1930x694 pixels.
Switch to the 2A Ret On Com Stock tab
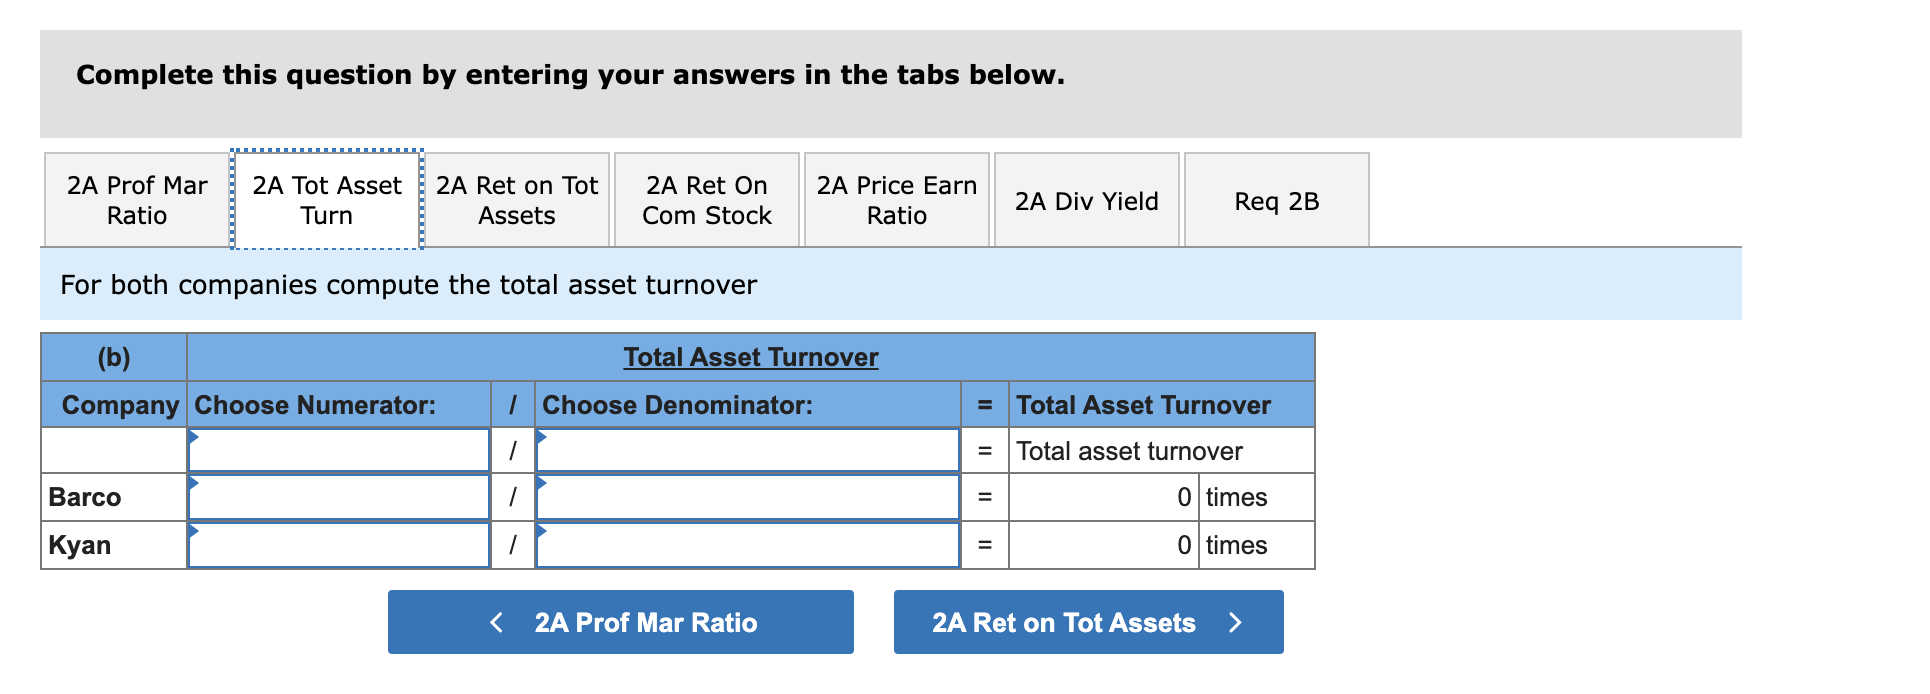click(x=706, y=199)
